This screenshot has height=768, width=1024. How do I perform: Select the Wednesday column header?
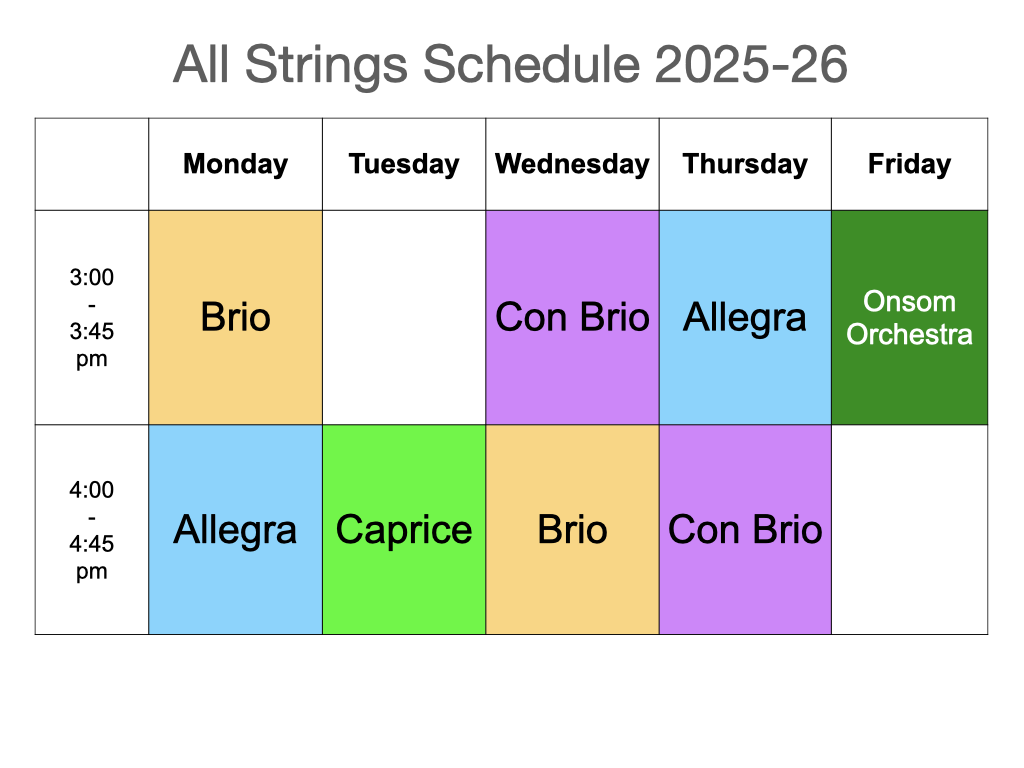coord(572,164)
